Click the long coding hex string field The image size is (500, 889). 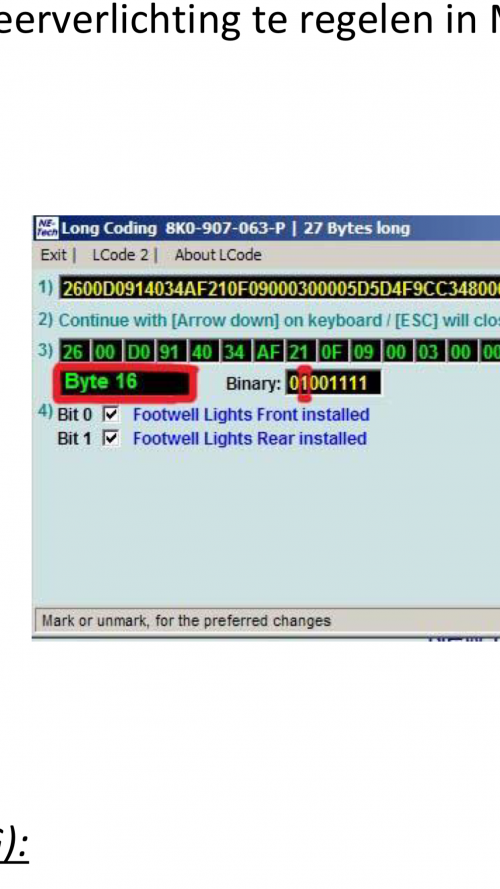coord(279,289)
